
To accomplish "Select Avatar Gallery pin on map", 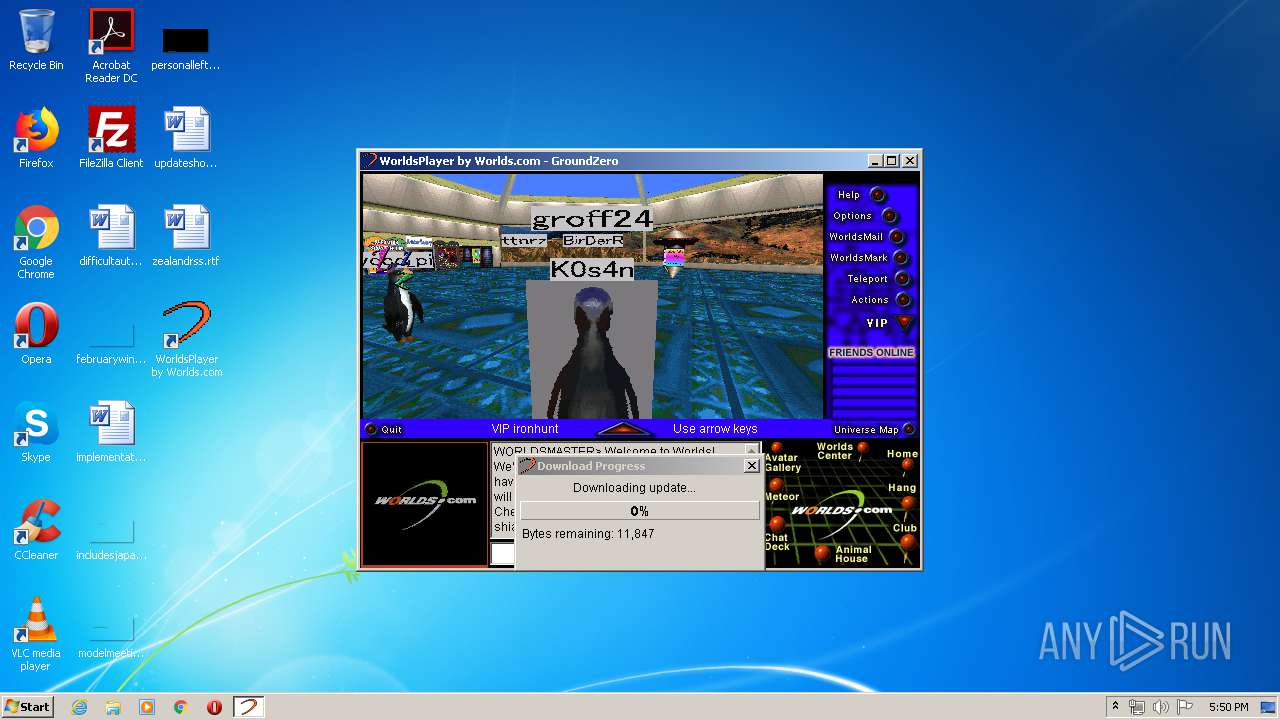I will point(776,449).
